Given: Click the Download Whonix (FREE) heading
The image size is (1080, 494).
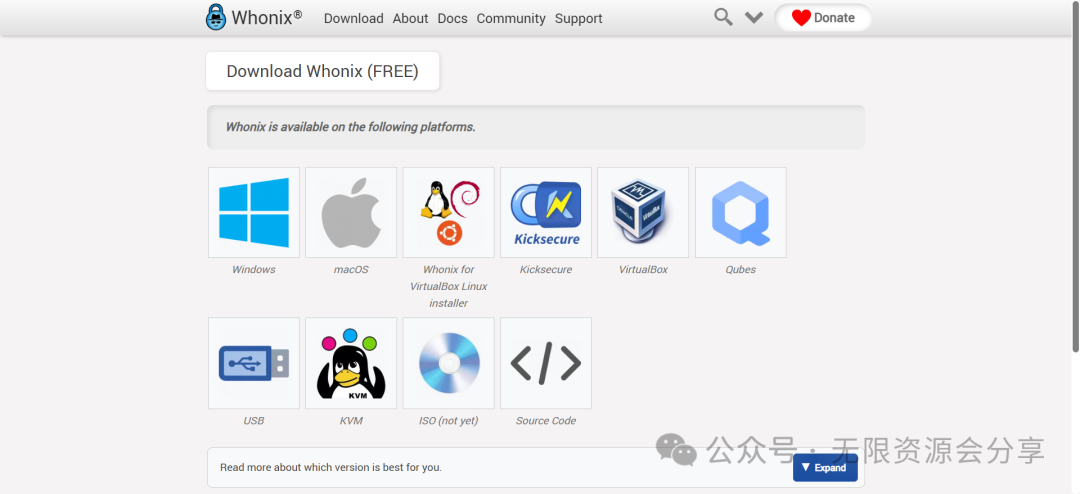Looking at the screenshot, I should pyautogui.click(x=322, y=71).
